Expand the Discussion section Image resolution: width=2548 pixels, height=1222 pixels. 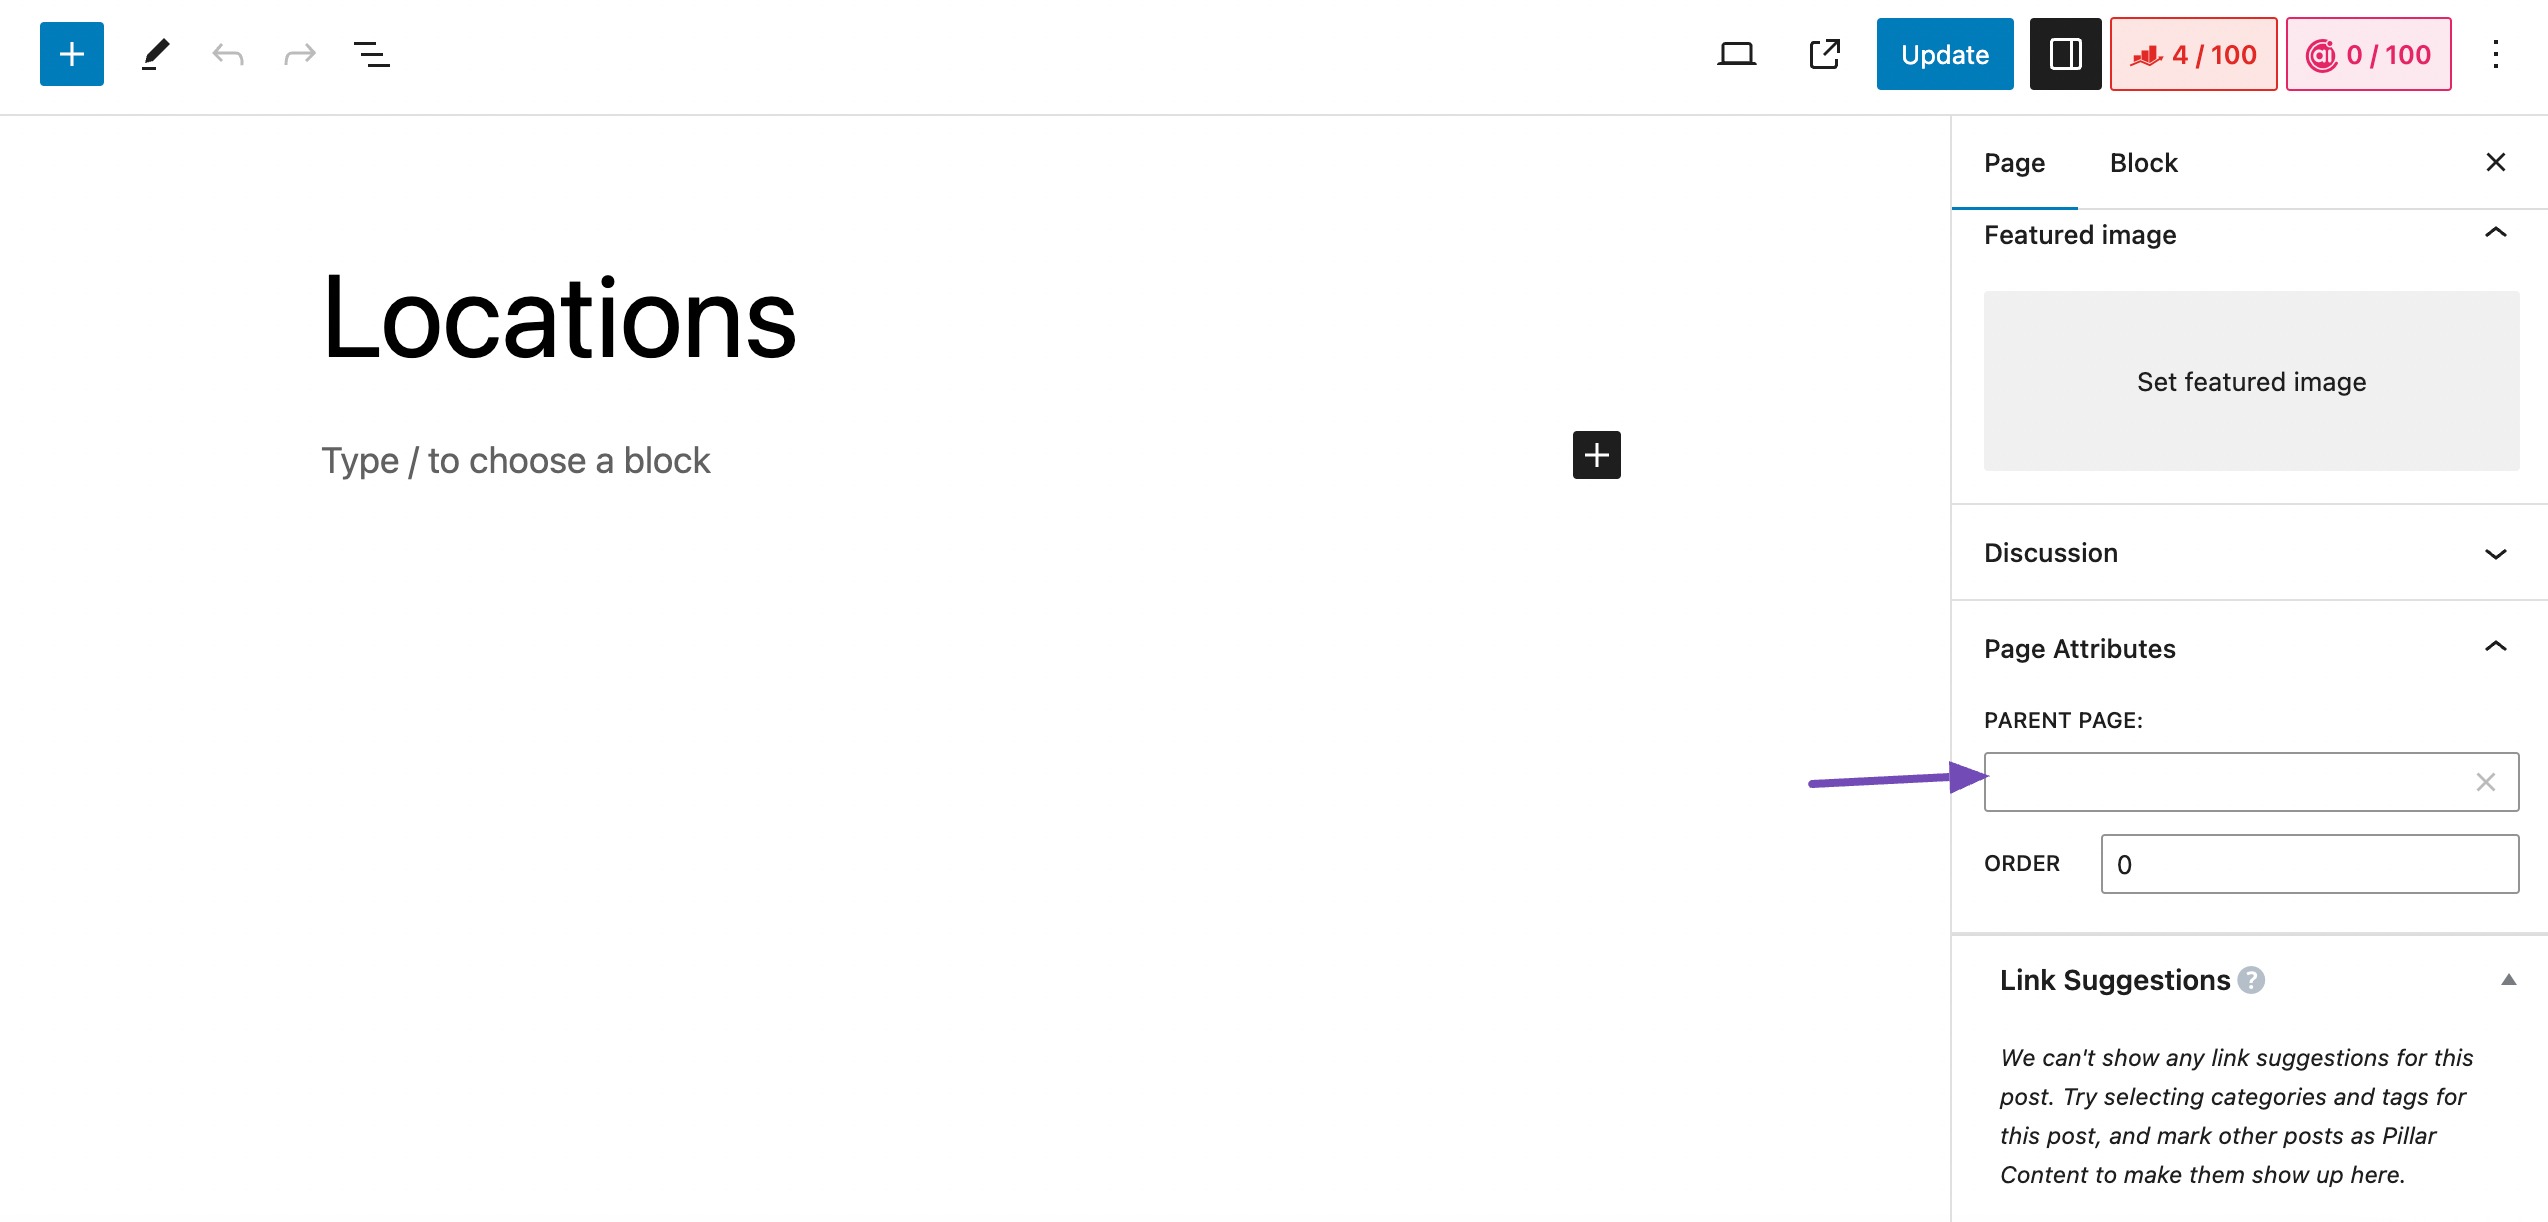coord(2495,553)
